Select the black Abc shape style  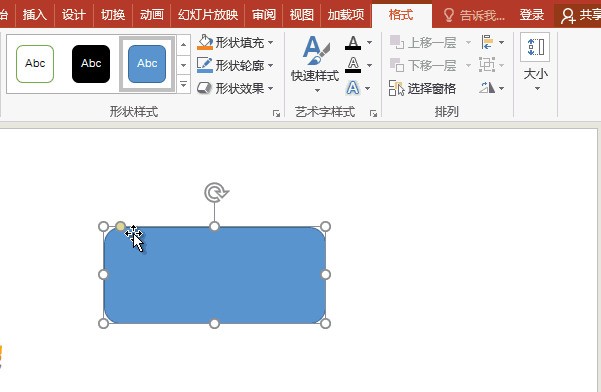(91, 64)
